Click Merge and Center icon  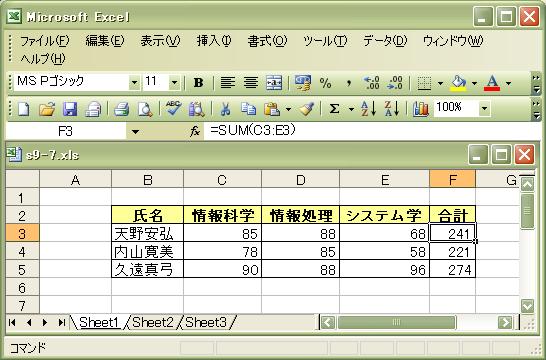click(x=274, y=83)
